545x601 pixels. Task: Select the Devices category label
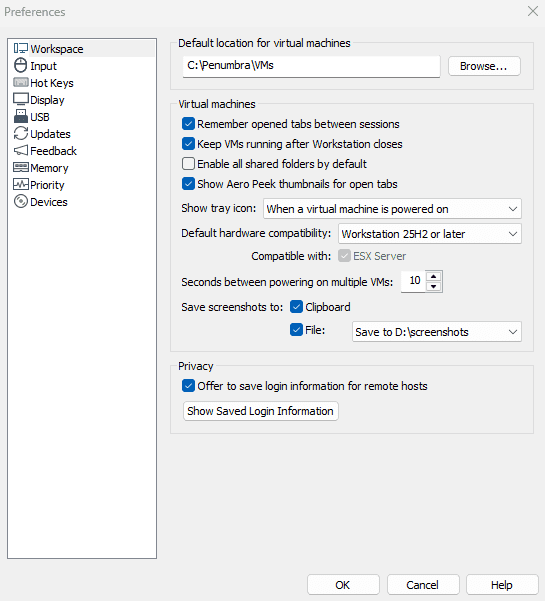49,202
